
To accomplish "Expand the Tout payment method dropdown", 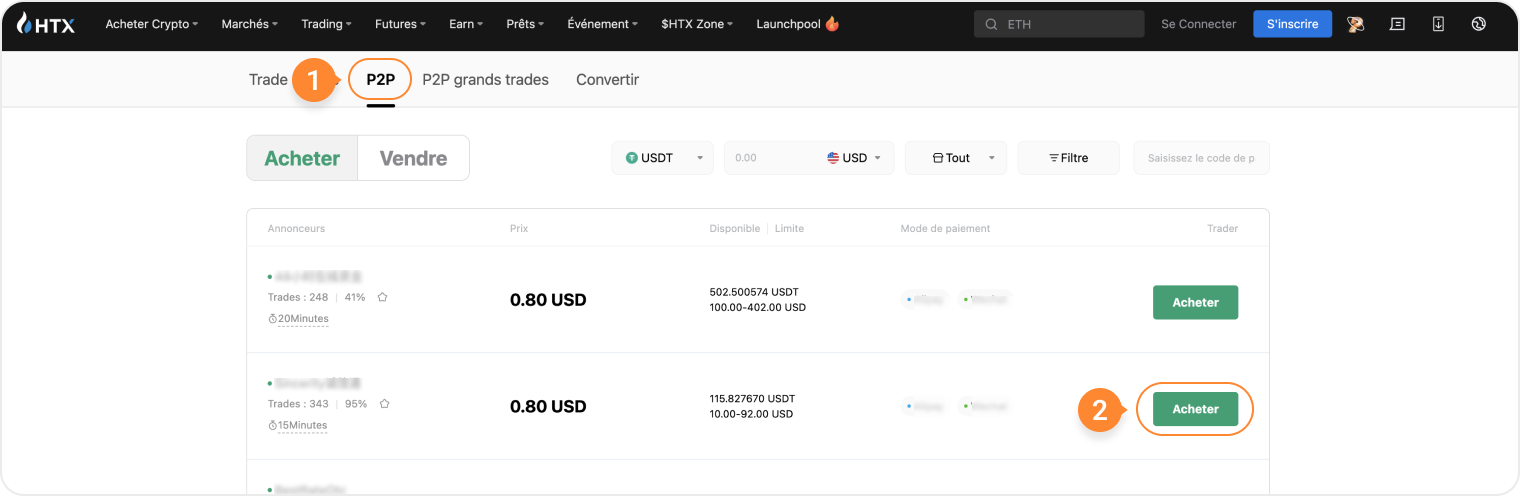I will coord(956,158).
